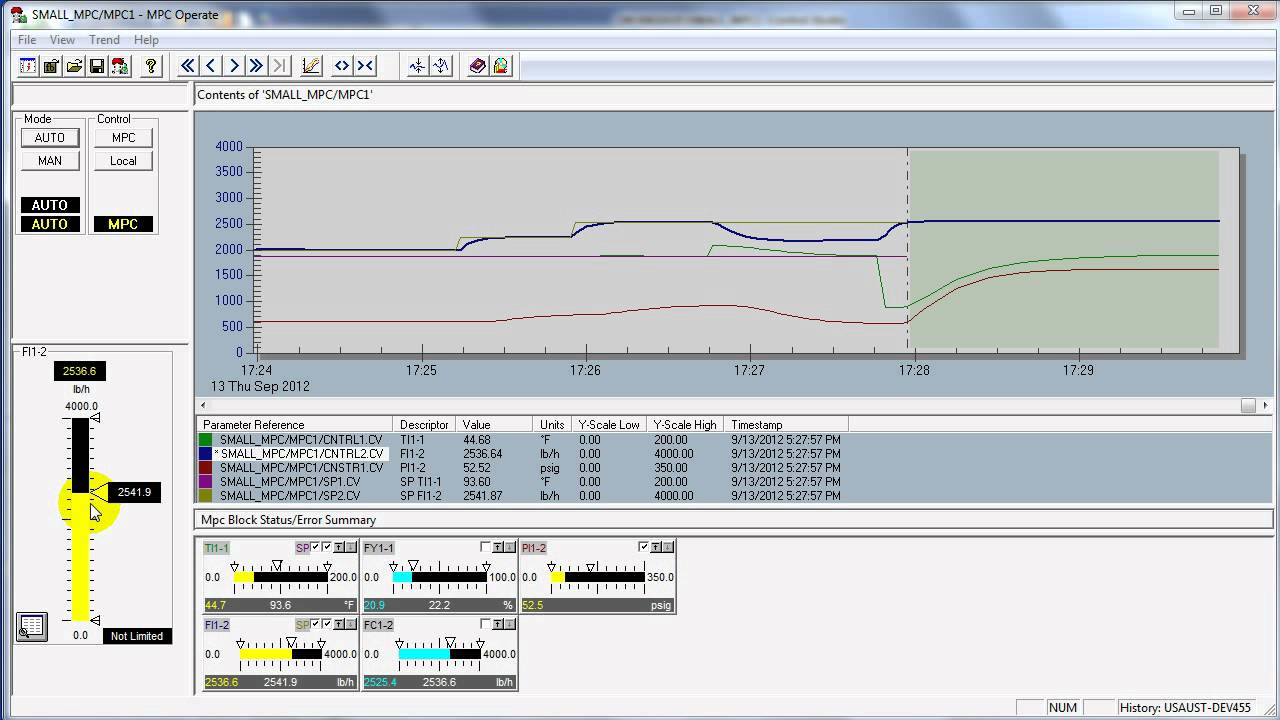The height and width of the screenshot is (720, 1280).
Task: Click the trend chart configuration icon
Action: [311, 66]
